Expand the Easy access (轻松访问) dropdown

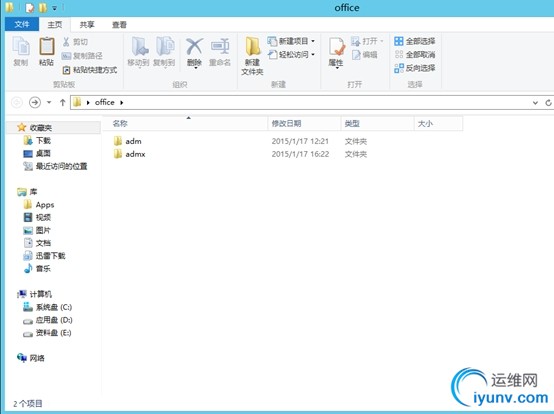(x=313, y=54)
